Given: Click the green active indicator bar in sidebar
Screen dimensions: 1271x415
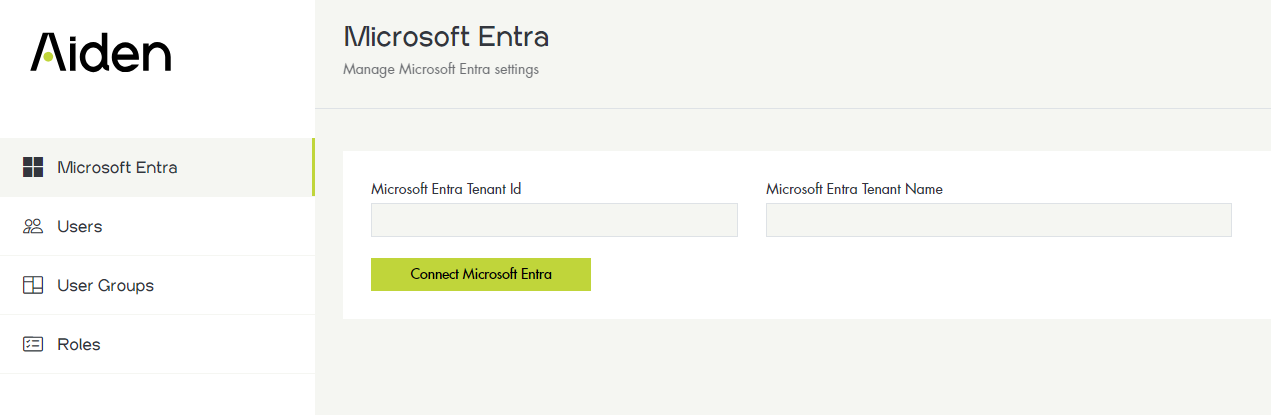Looking at the screenshot, I should [313, 167].
